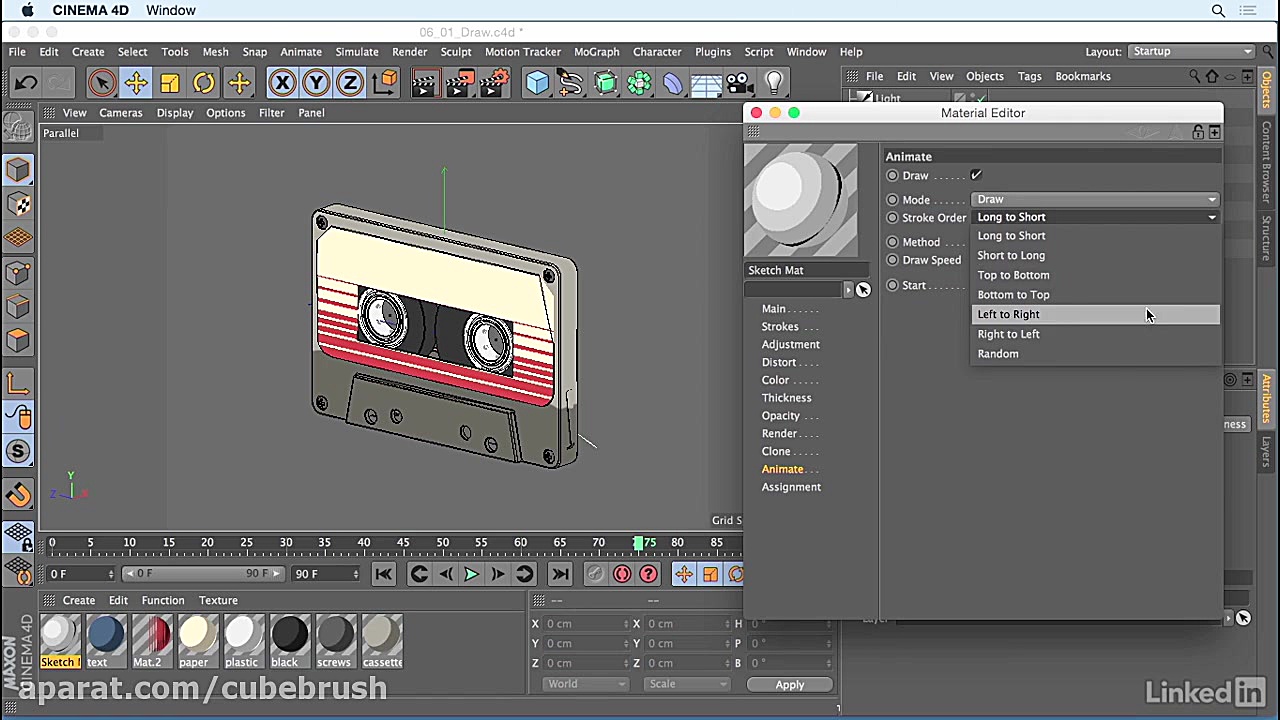This screenshot has width=1280, height=720.
Task: Uncheck the Draw checkbox
Action: tap(976, 175)
